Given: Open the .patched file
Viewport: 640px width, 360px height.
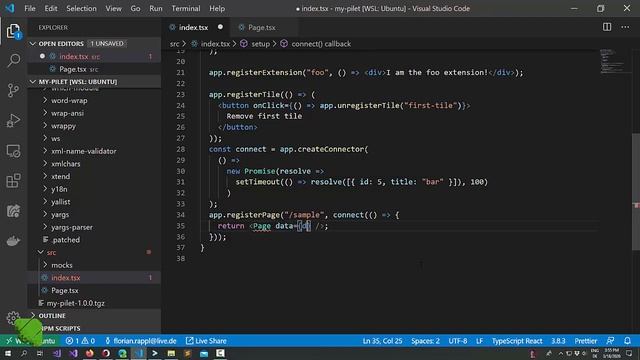Looking at the screenshot, I should click(66, 240).
